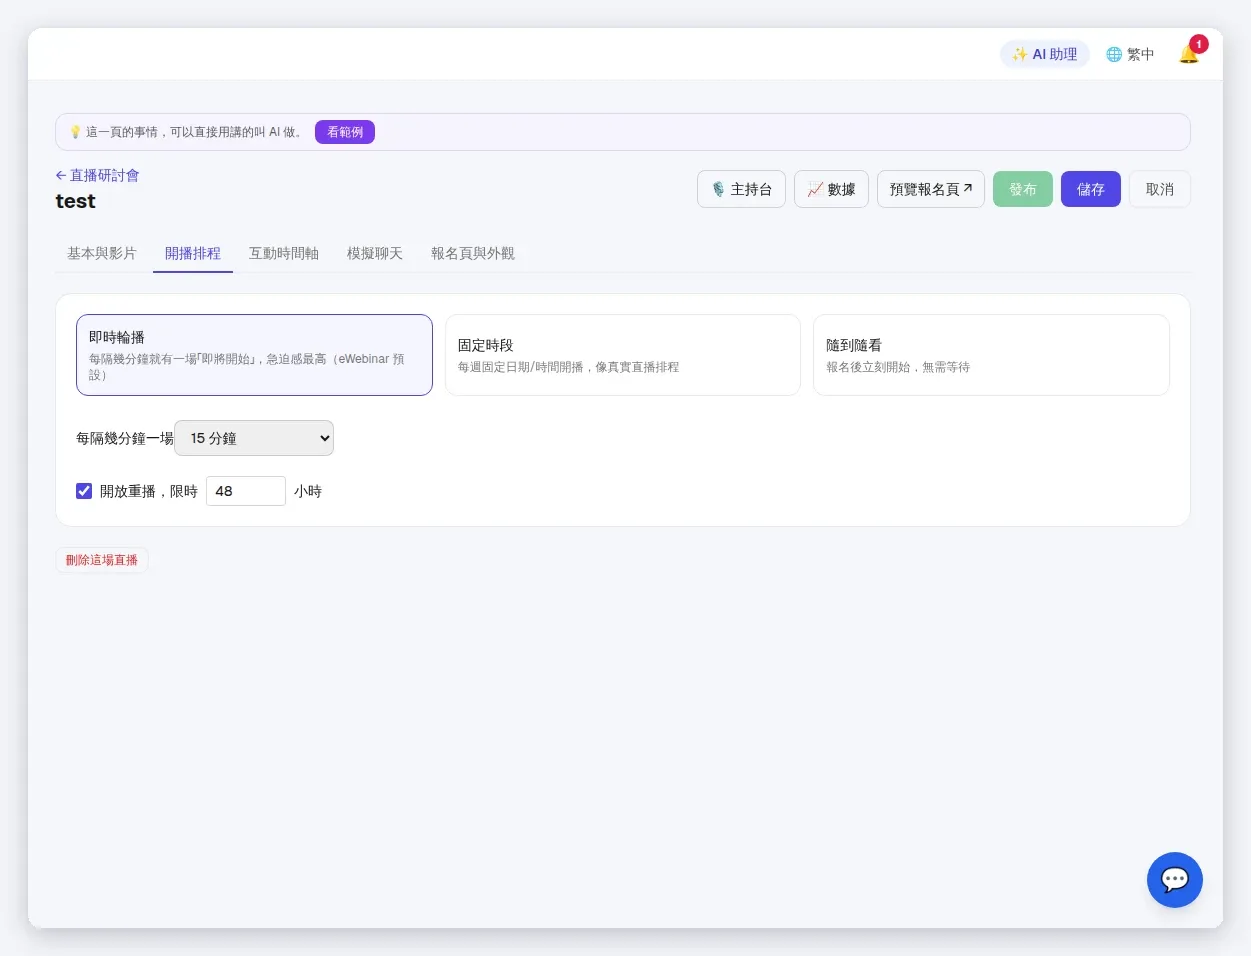The width and height of the screenshot is (1251, 956).
Task: Click the 看範例 button
Action: tap(345, 132)
